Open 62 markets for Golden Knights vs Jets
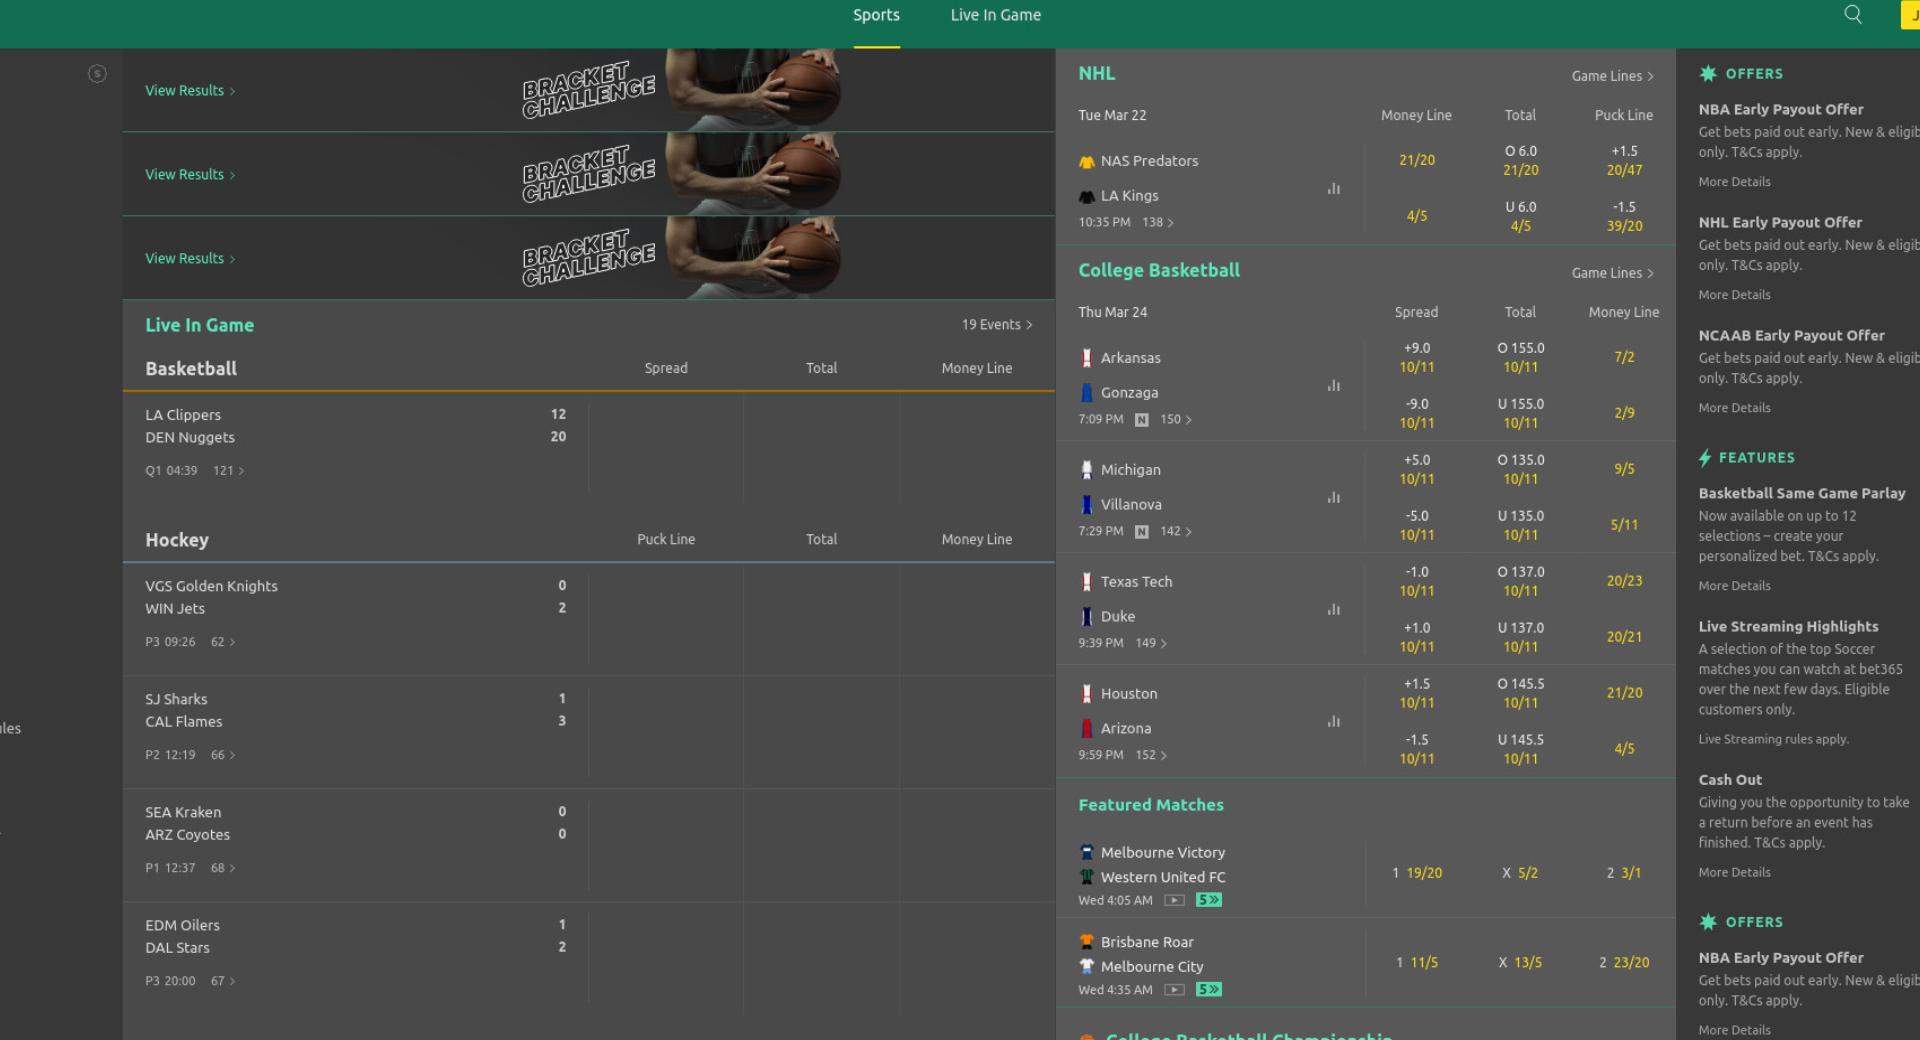The image size is (1920, 1040). coord(223,642)
